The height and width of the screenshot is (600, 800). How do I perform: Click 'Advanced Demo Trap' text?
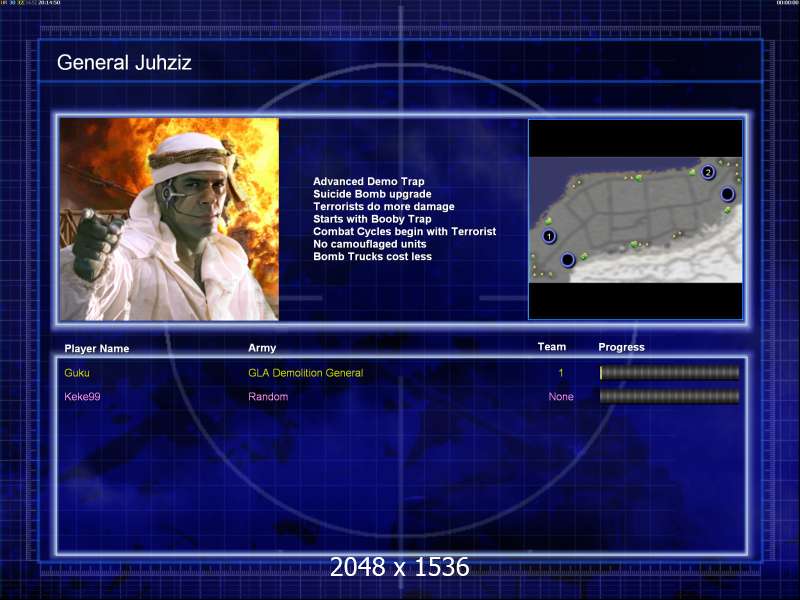pos(368,181)
